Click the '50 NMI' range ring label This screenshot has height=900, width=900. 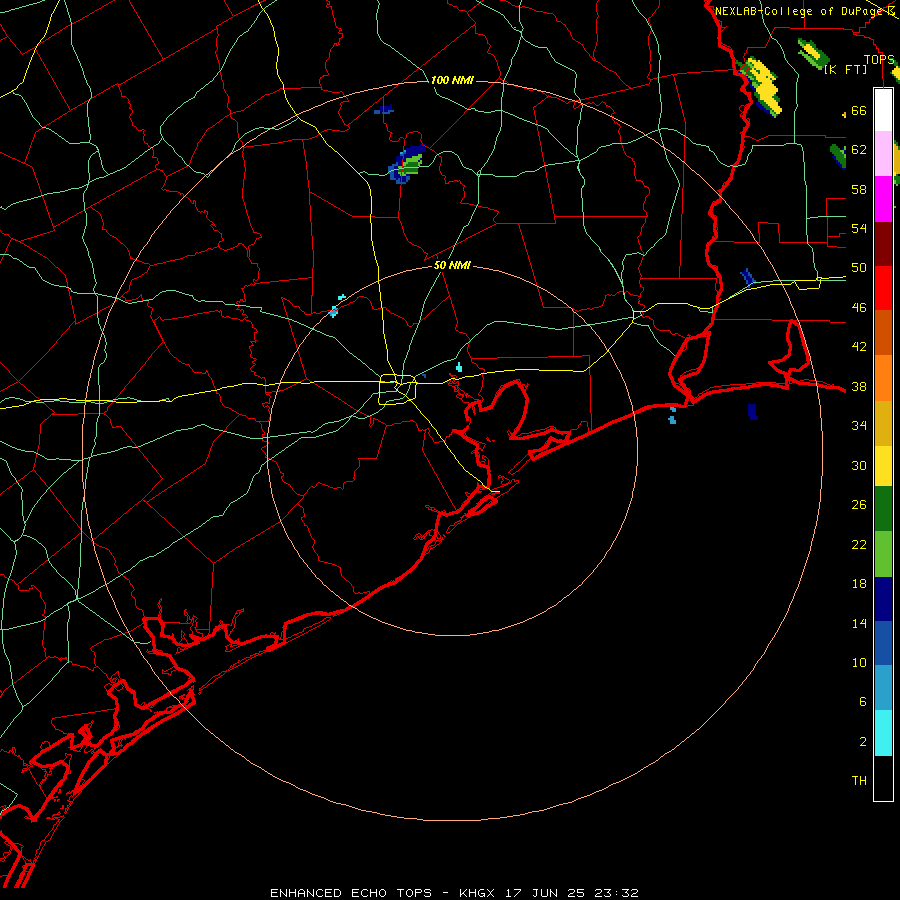tap(452, 265)
